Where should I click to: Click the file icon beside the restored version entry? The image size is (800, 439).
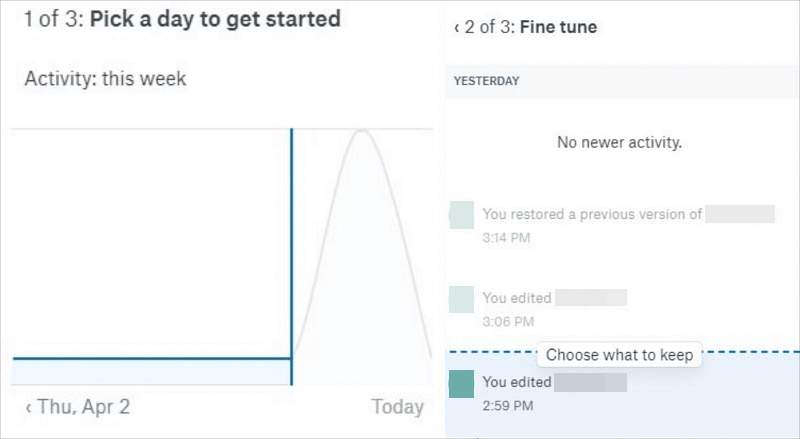[461, 214]
